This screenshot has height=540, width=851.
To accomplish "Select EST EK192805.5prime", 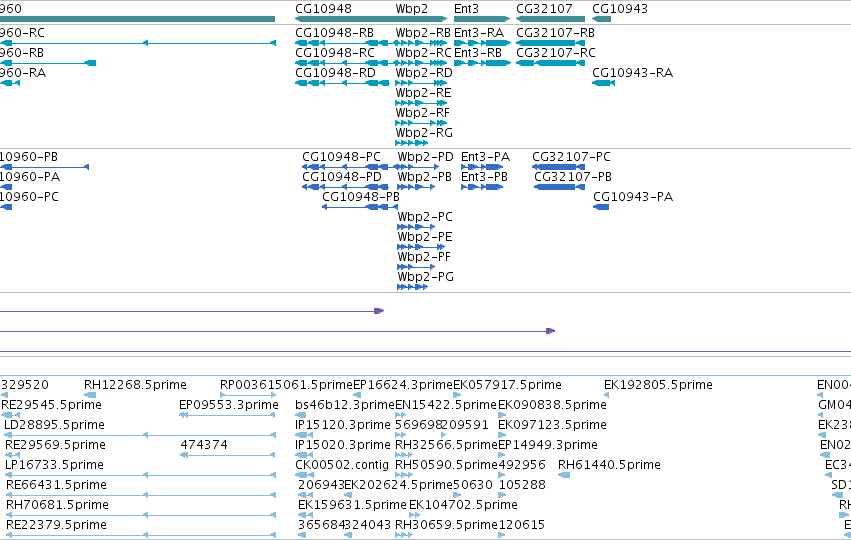I will coord(658,385).
